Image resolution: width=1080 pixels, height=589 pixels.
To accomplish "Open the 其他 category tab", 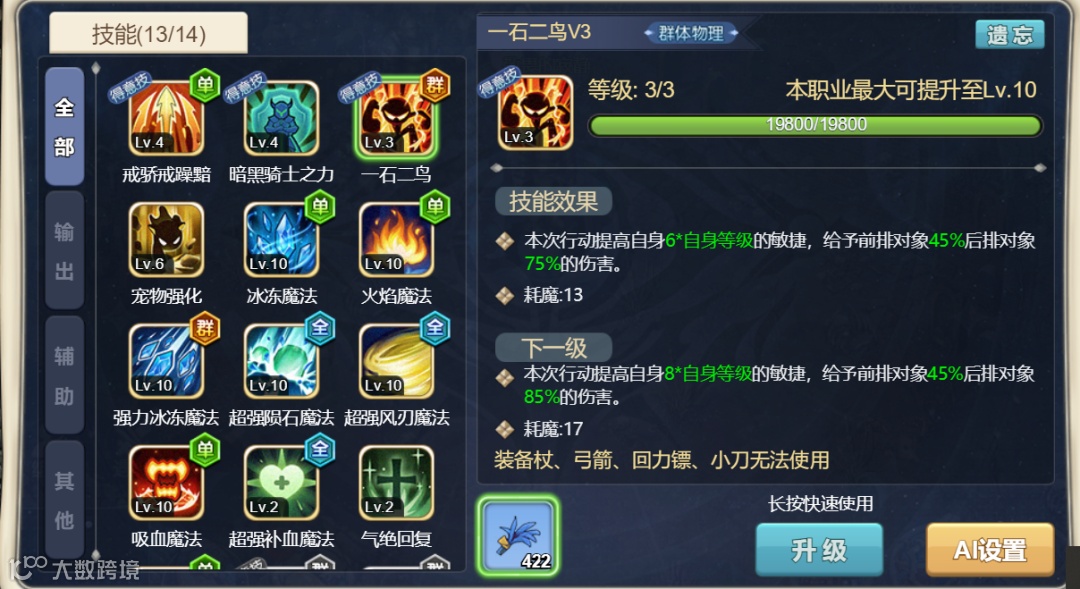I will (x=65, y=499).
